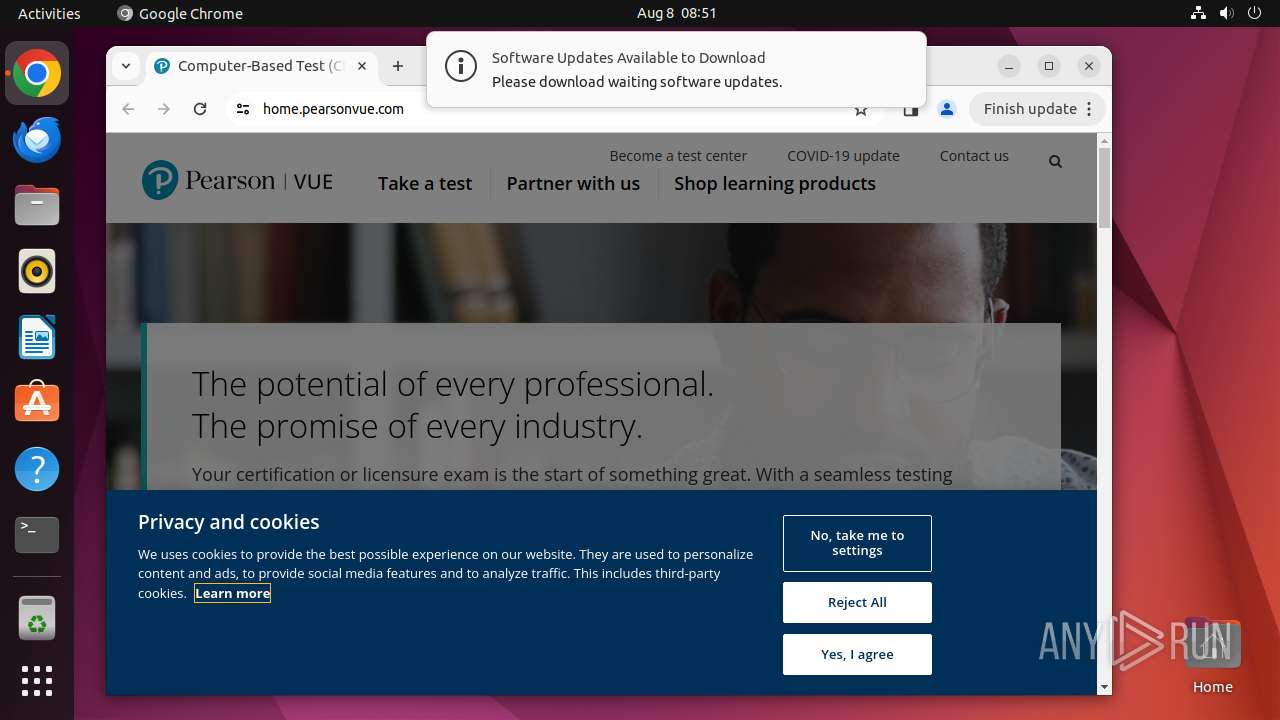
Task: Click the Software Updates Available notification
Action: pyautogui.click(x=676, y=69)
